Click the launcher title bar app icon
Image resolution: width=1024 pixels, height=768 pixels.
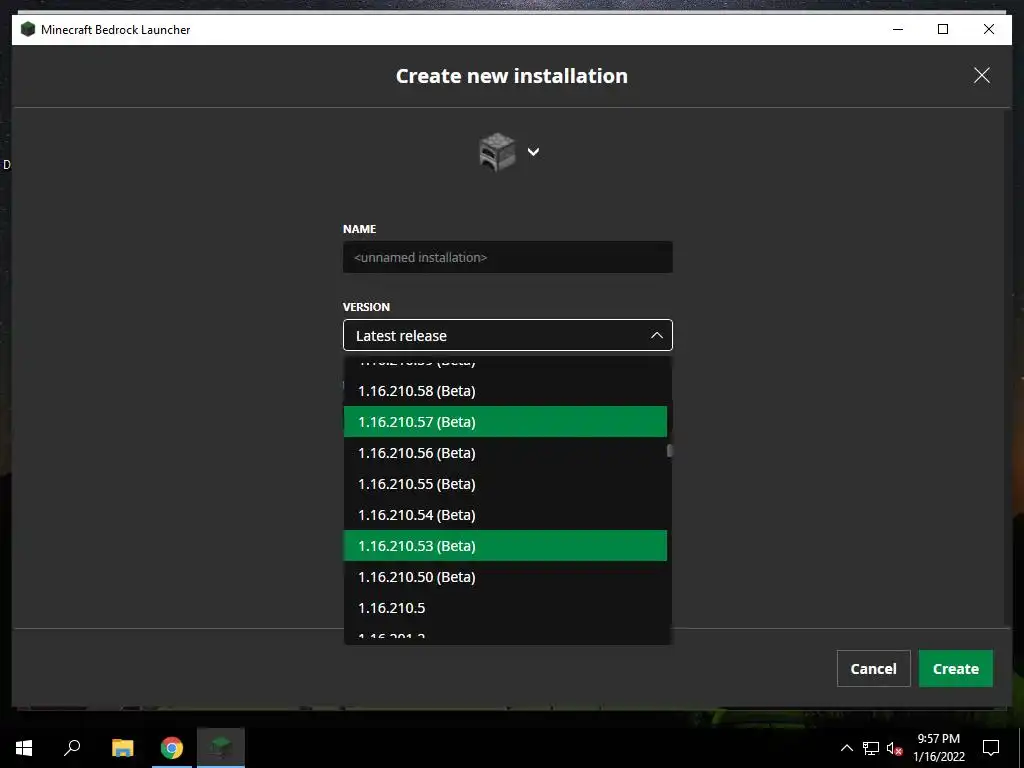point(27,29)
